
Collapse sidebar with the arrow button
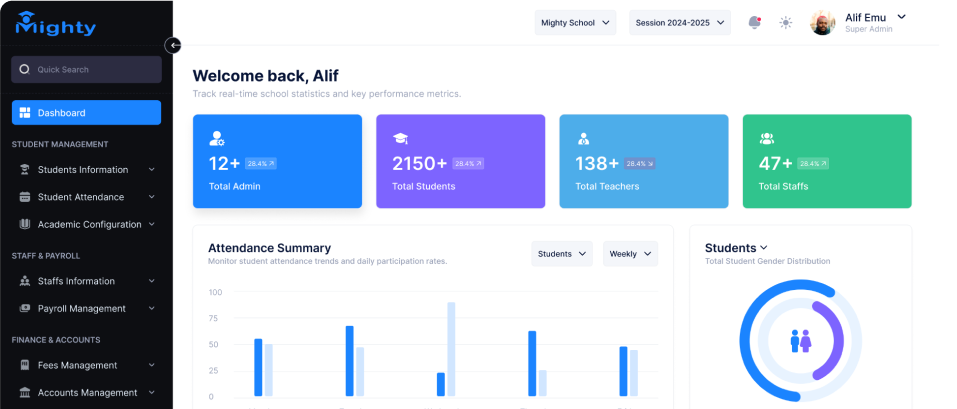(x=173, y=45)
